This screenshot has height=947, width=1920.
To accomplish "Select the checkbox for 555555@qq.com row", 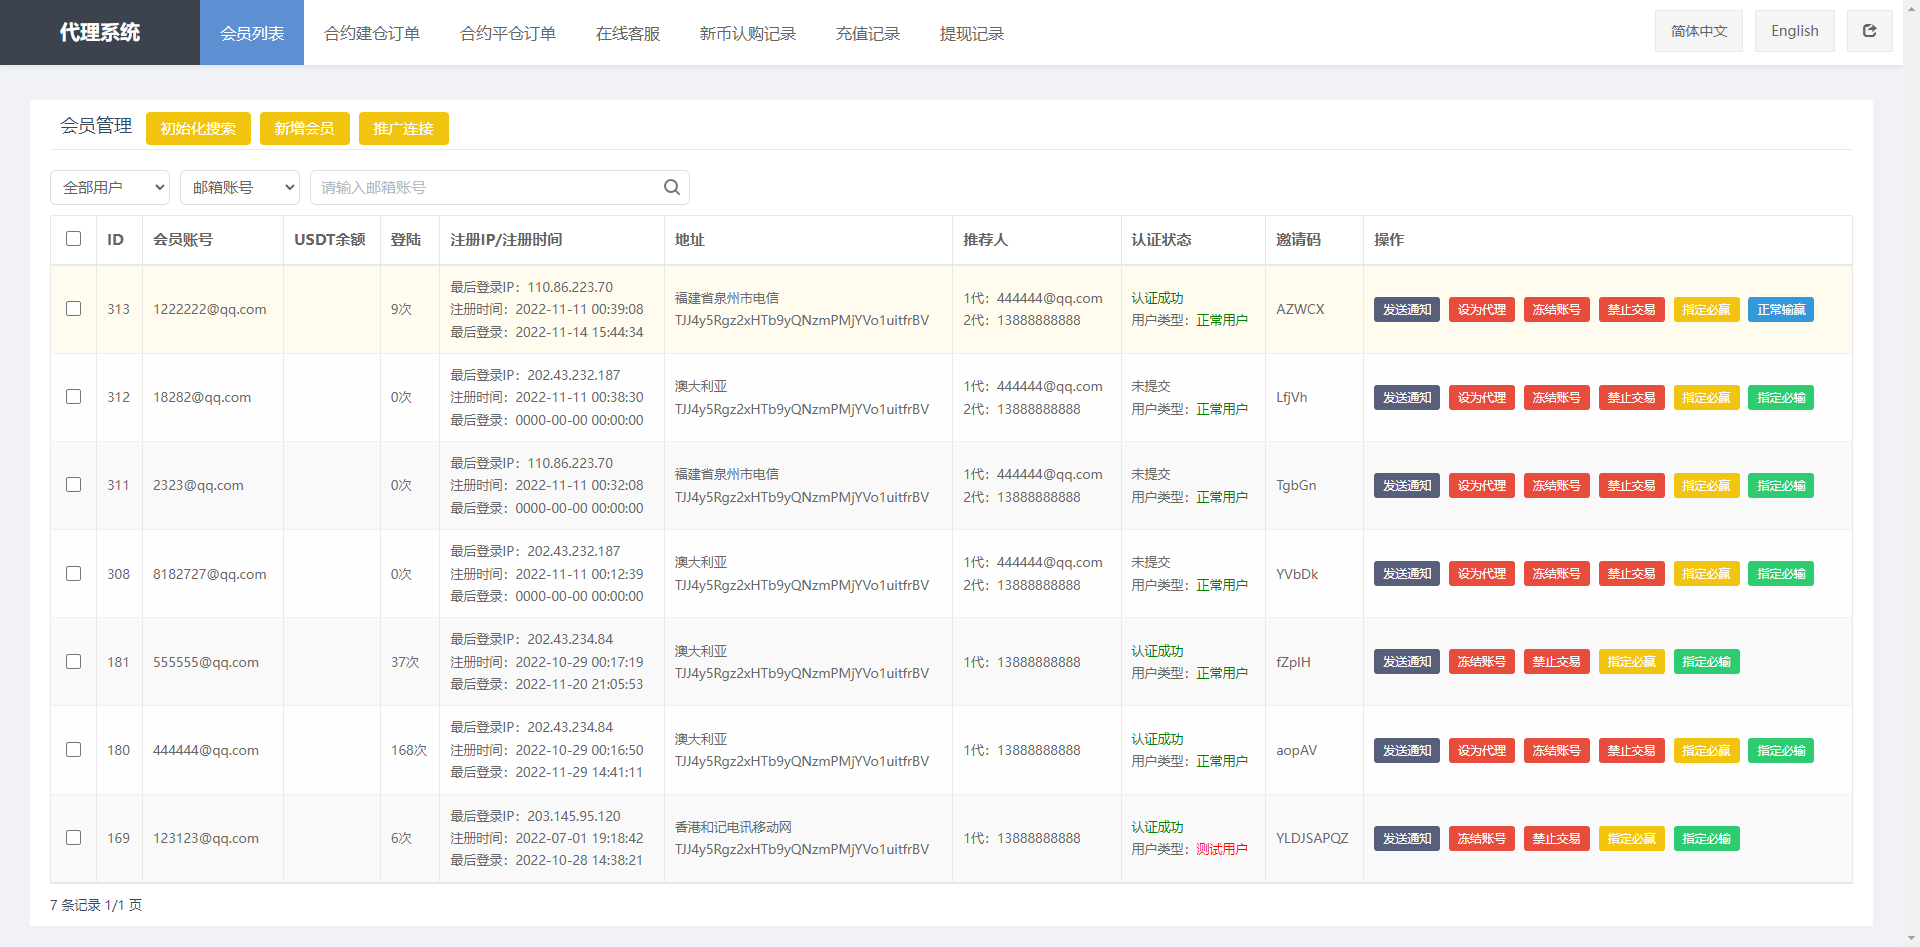I will [73, 662].
